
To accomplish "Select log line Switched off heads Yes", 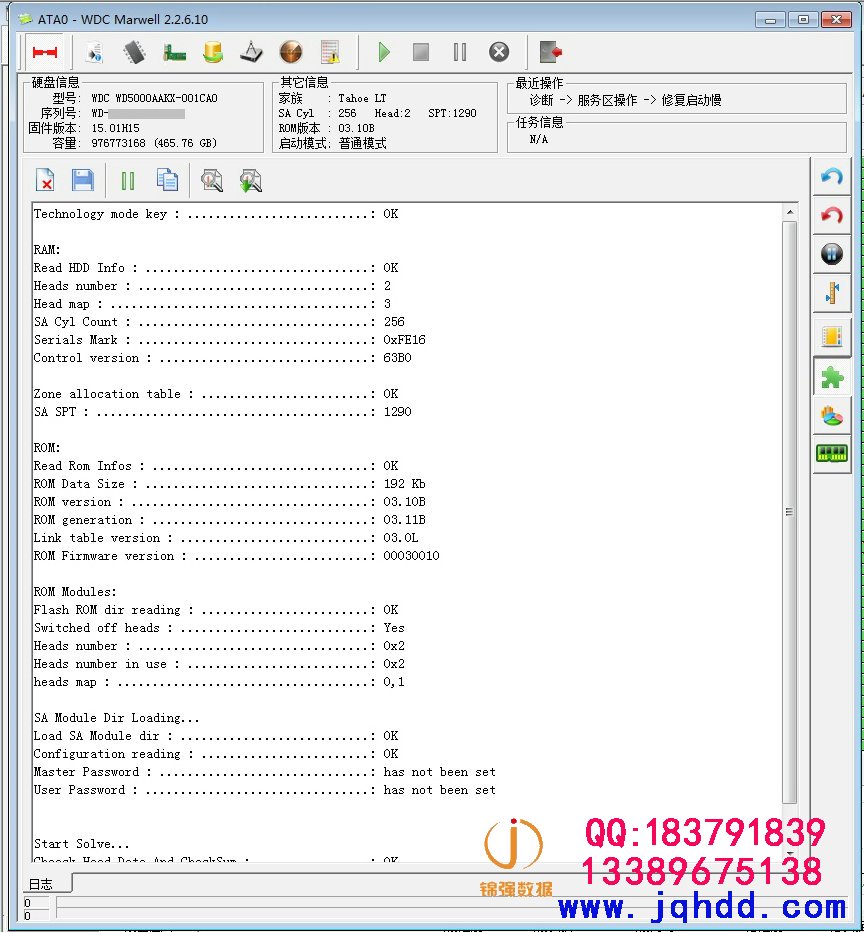I will coord(219,628).
